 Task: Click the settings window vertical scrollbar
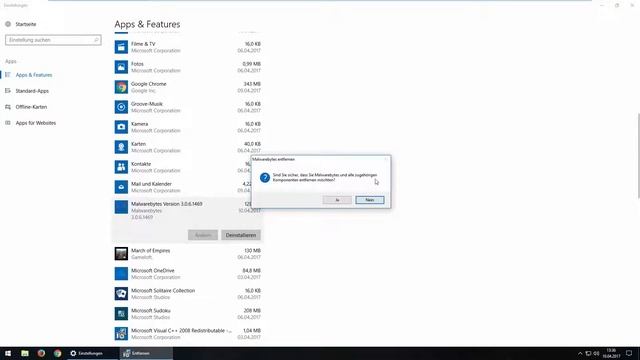638,155
